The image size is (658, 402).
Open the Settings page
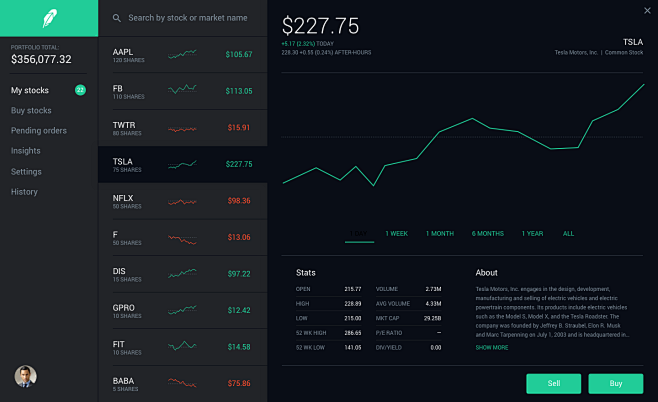26,171
